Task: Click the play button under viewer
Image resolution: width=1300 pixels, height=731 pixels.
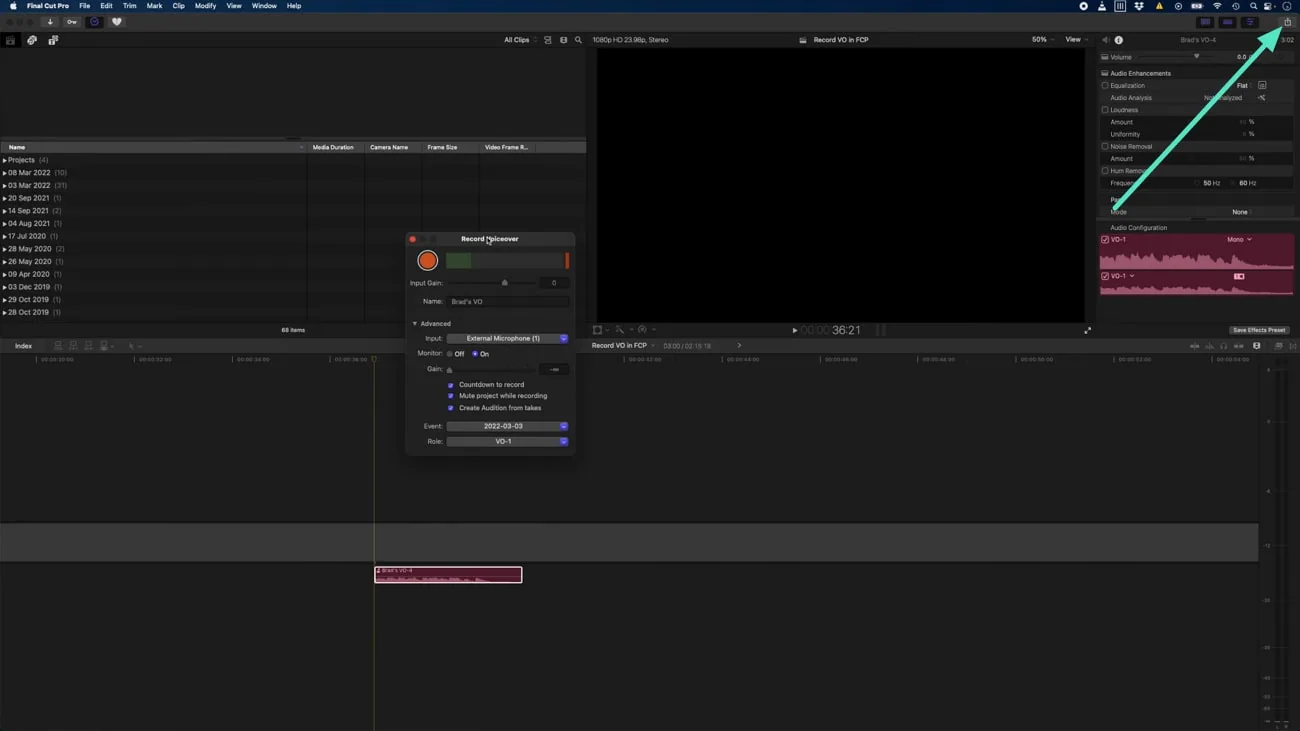Action: (795, 330)
